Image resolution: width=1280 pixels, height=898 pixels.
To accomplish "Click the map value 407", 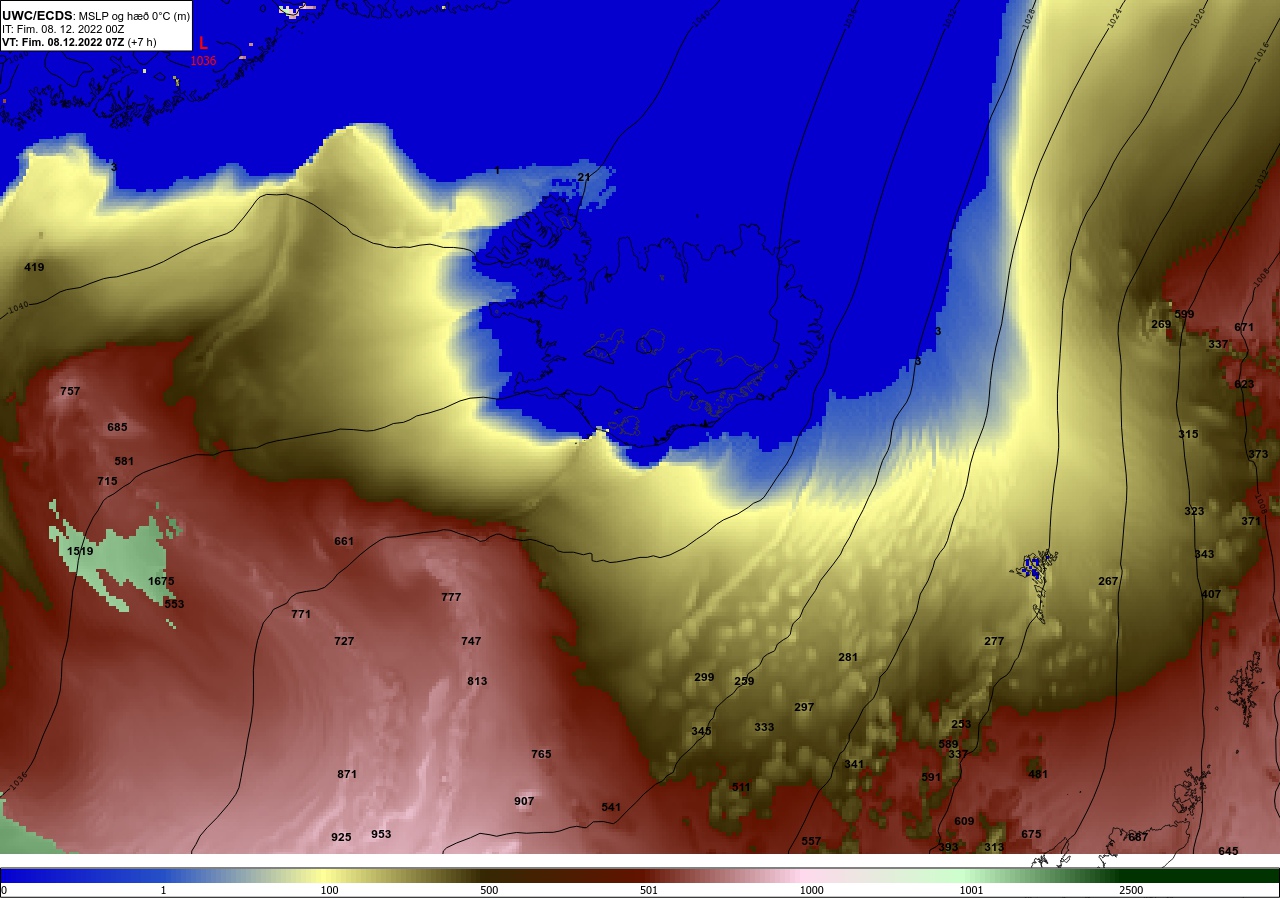I will [1211, 594].
